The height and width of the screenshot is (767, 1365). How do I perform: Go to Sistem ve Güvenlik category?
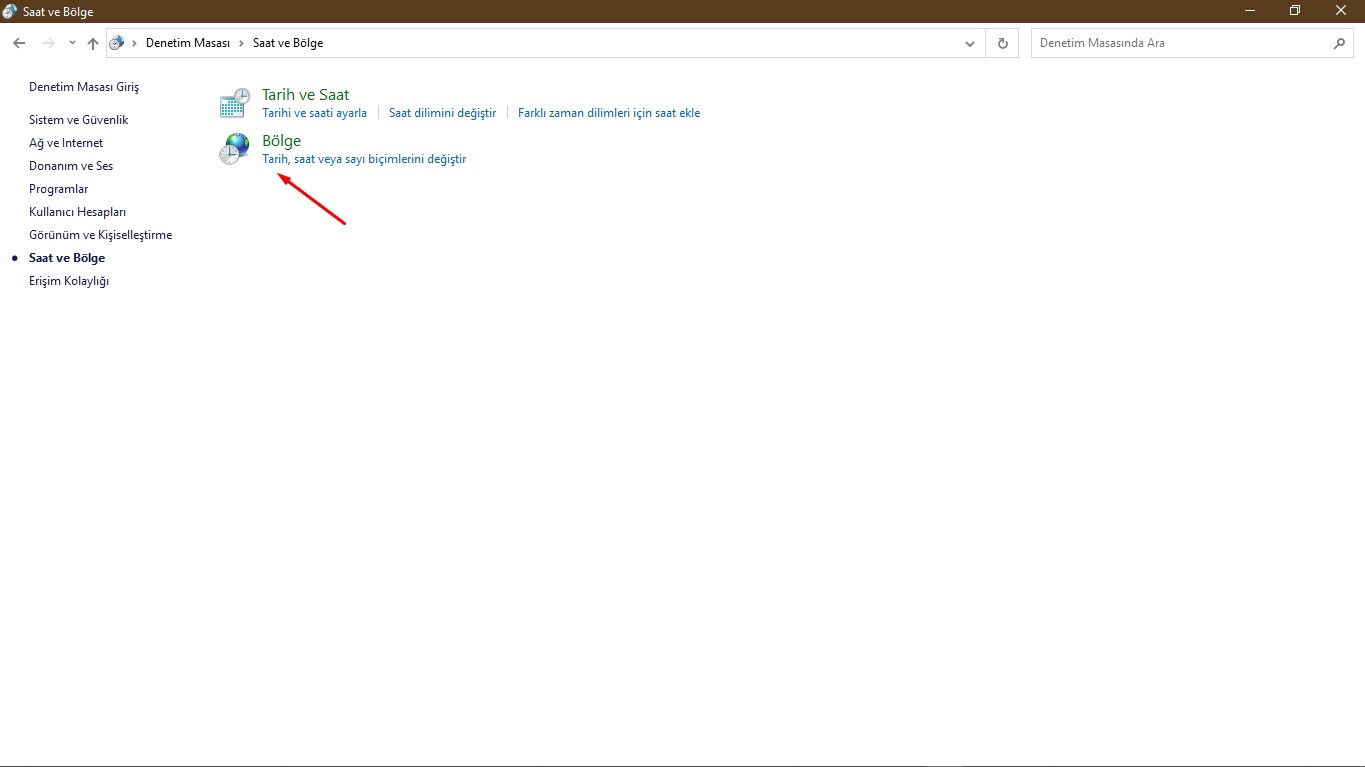click(x=79, y=120)
